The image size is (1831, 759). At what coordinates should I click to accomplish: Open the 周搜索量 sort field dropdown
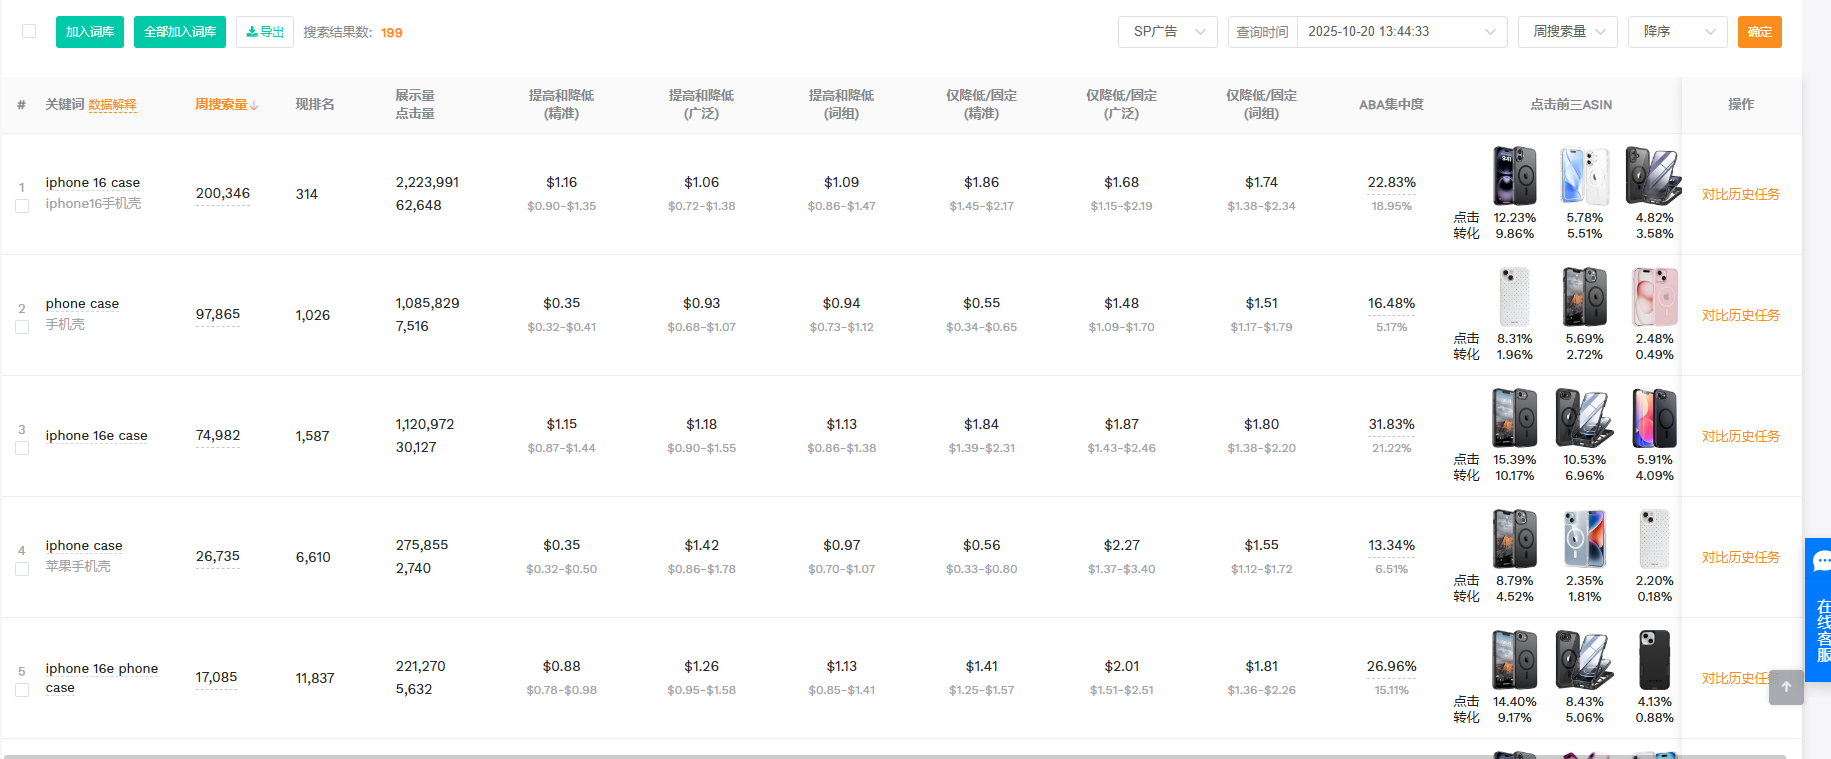click(1567, 32)
